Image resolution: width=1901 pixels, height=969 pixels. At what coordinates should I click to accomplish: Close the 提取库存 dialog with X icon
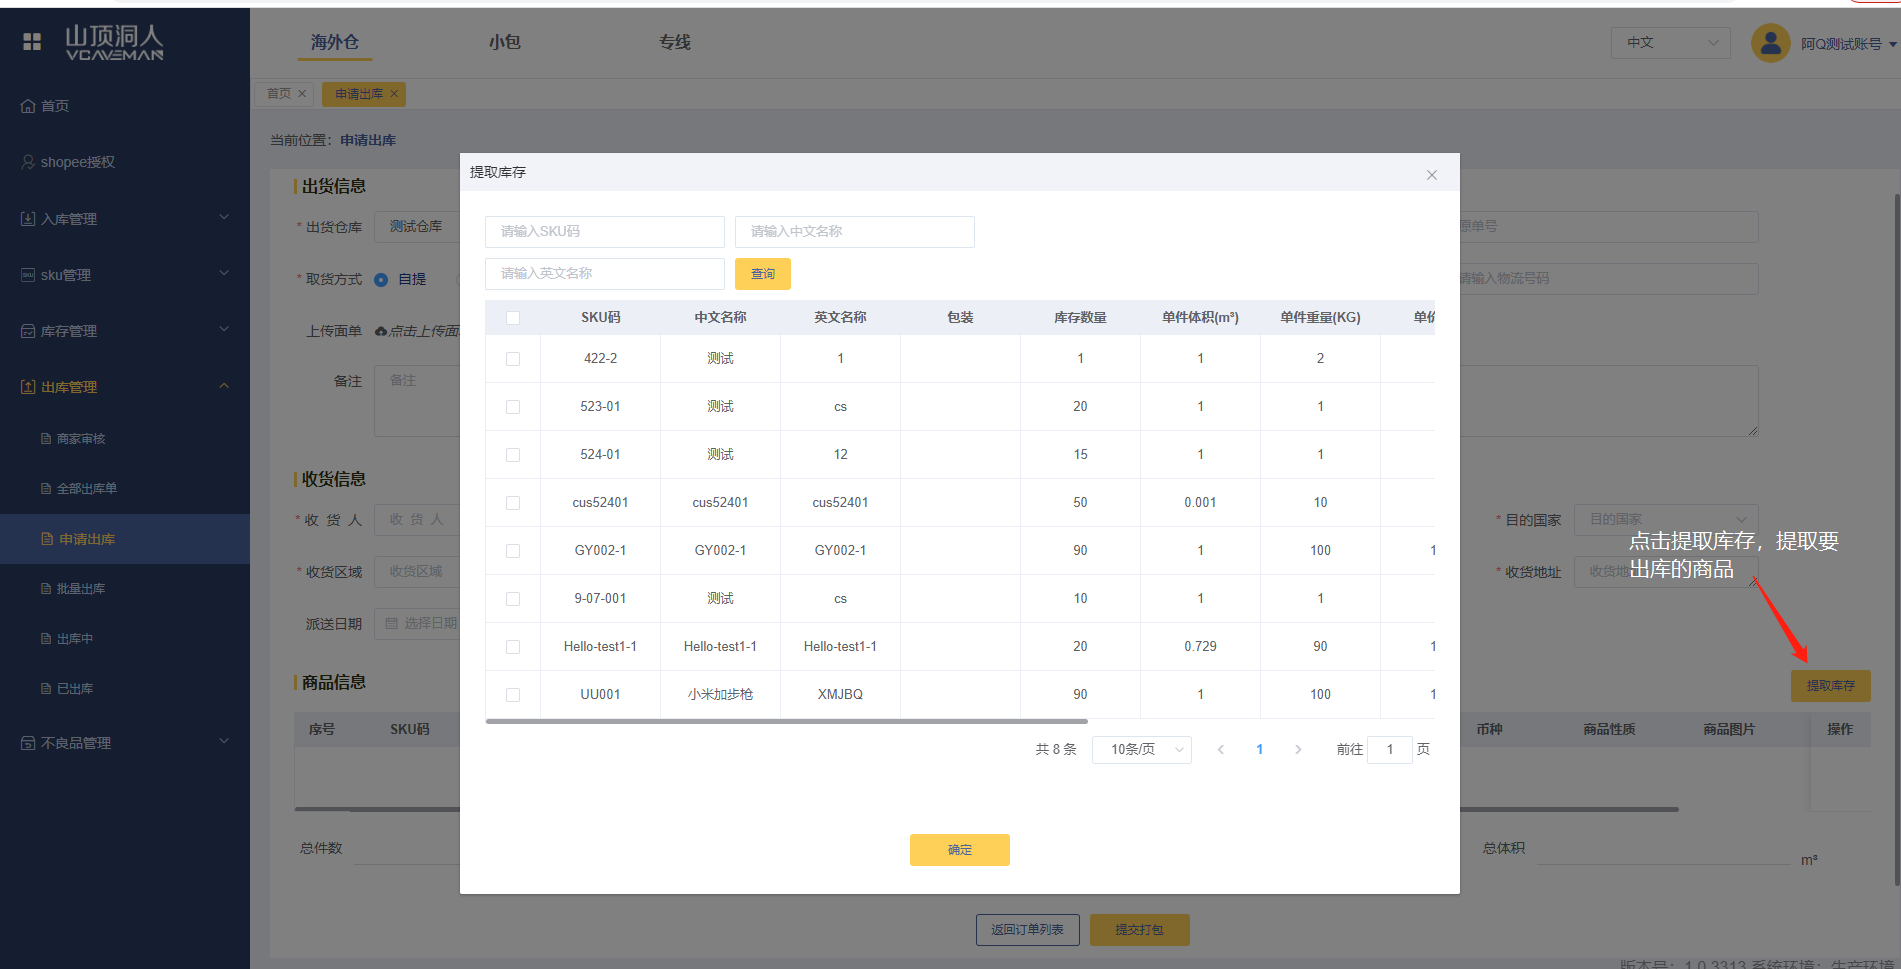(x=1431, y=175)
